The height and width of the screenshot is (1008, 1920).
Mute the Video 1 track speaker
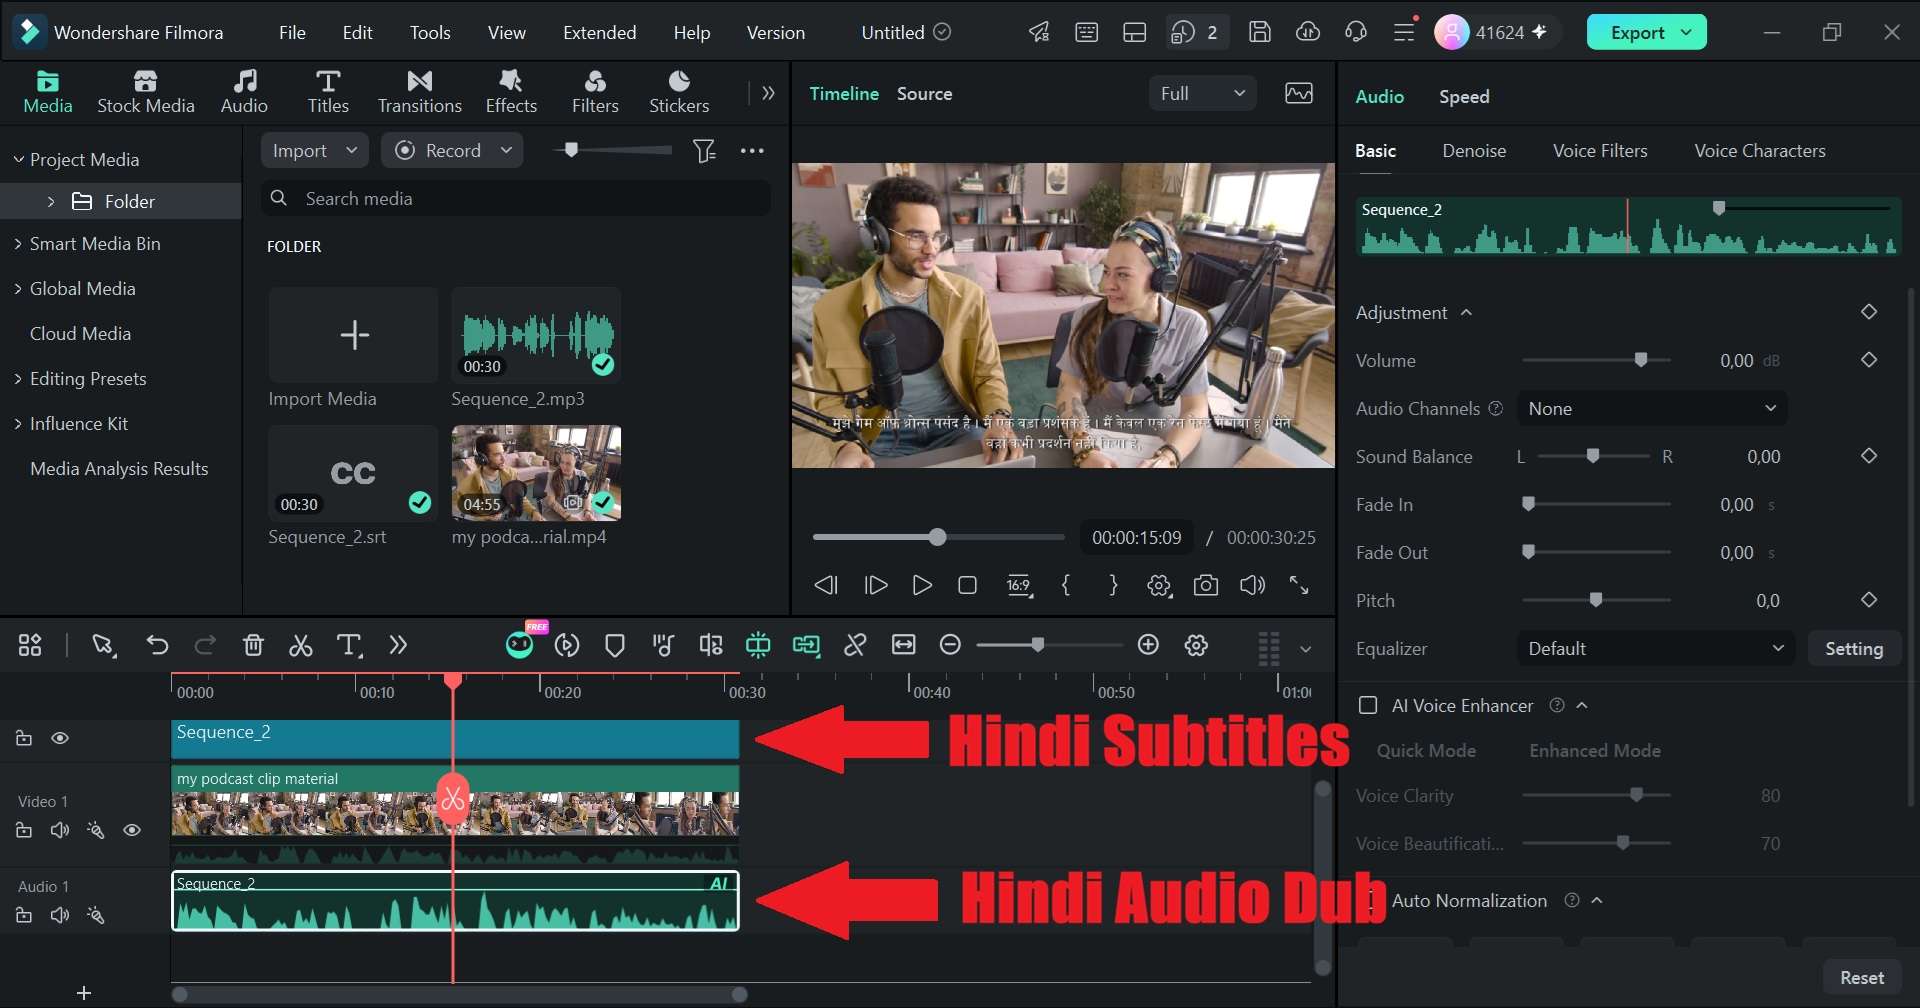coord(60,830)
